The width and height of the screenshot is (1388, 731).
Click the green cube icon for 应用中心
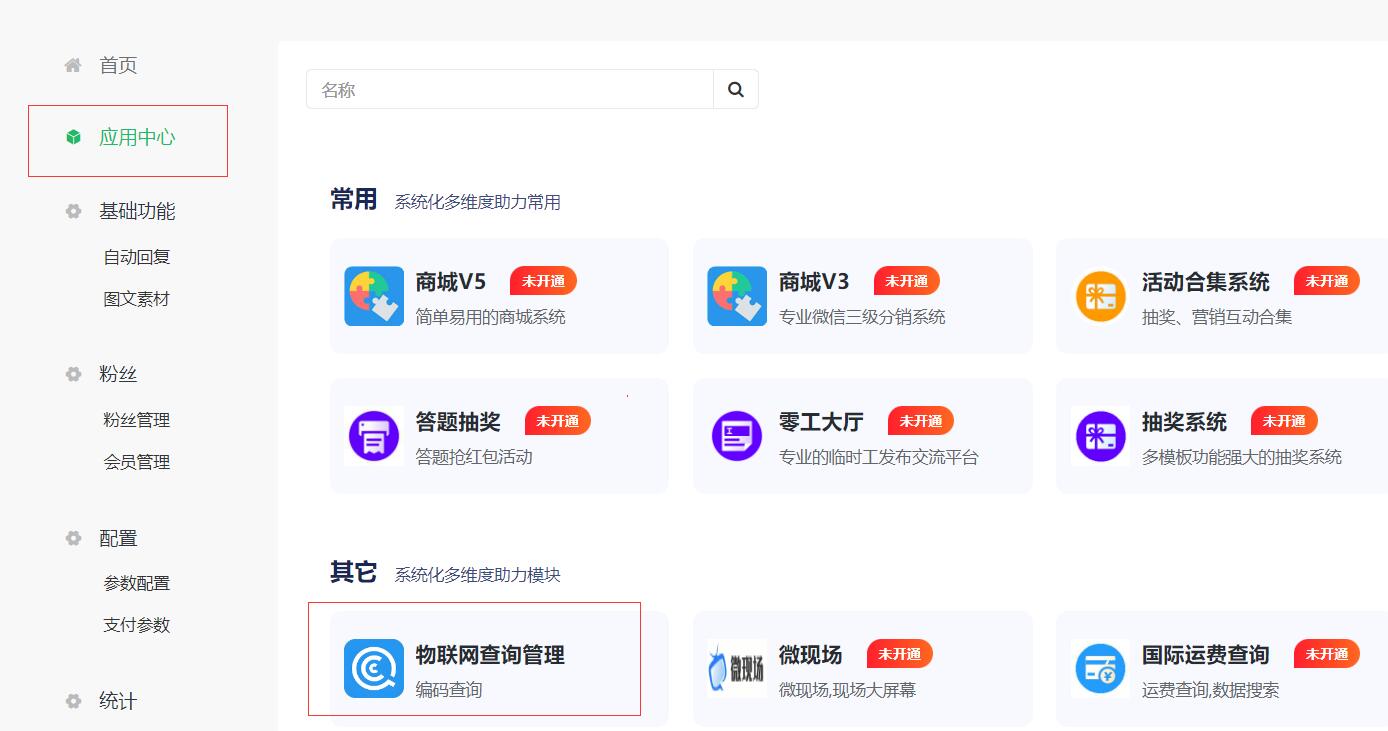coord(73,137)
